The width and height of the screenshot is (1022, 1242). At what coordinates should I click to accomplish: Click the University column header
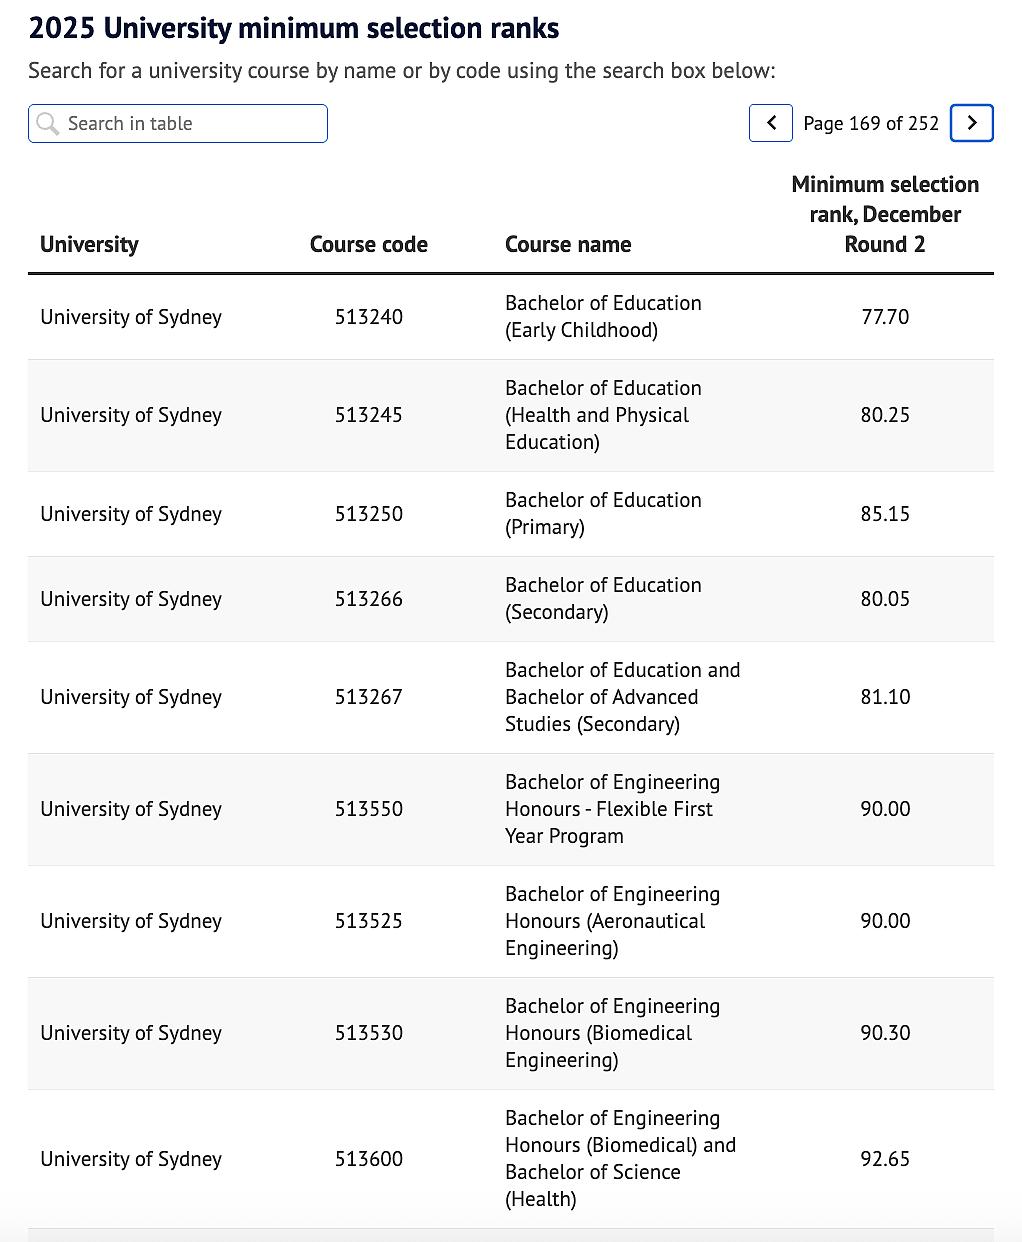click(89, 244)
